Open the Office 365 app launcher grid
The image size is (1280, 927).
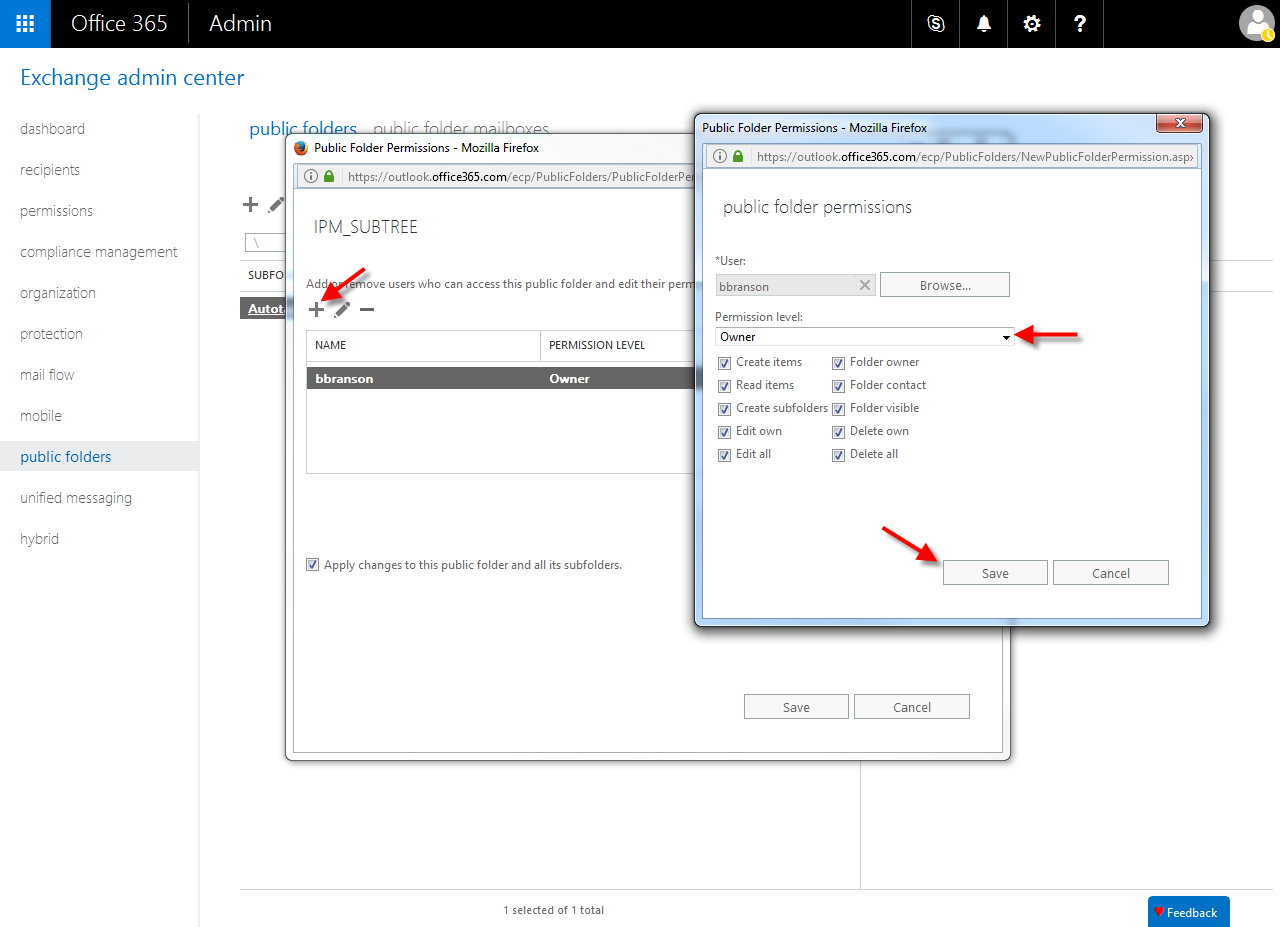pos(25,24)
